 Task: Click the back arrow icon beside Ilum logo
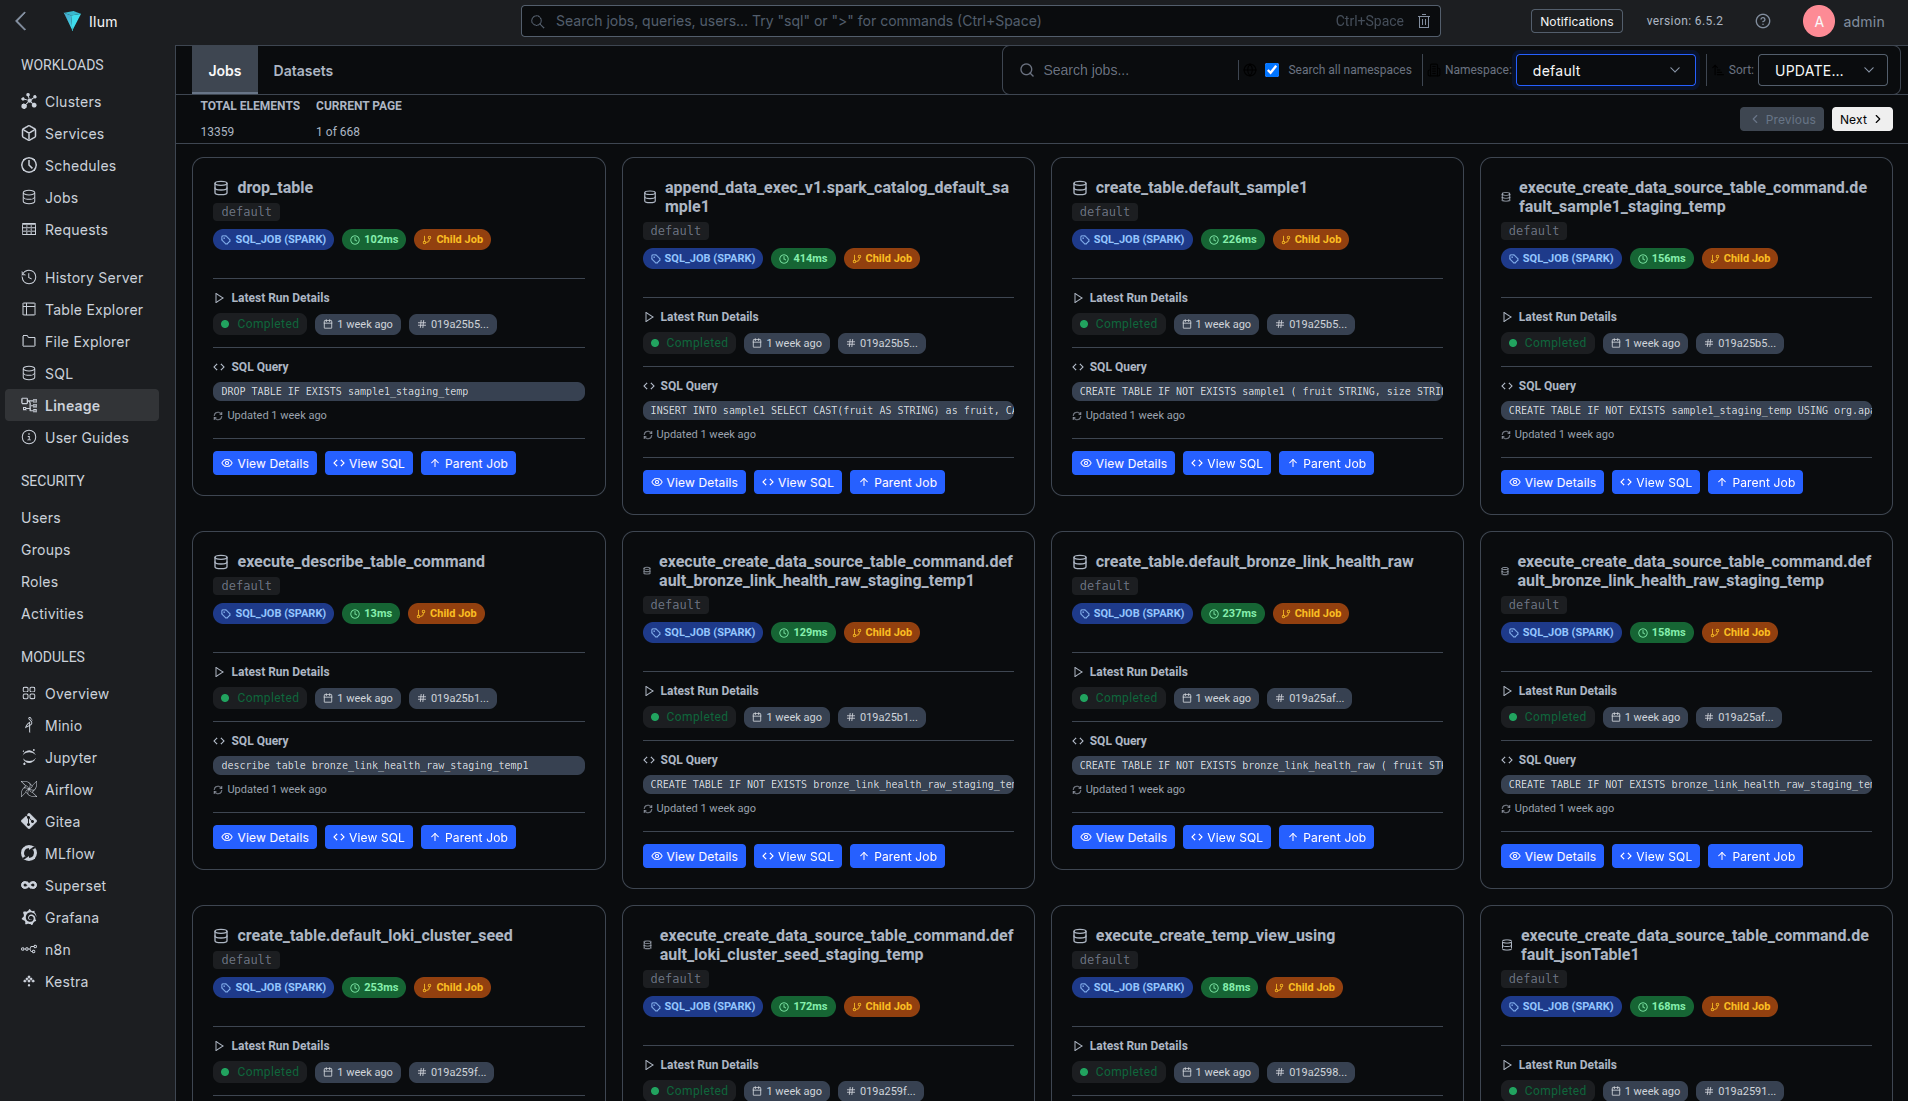pyautogui.click(x=21, y=21)
